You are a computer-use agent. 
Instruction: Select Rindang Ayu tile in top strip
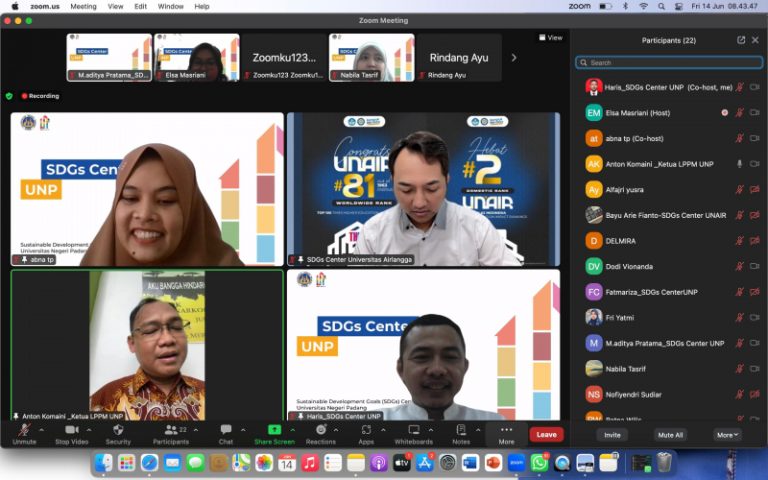pyautogui.click(x=459, y=57)
